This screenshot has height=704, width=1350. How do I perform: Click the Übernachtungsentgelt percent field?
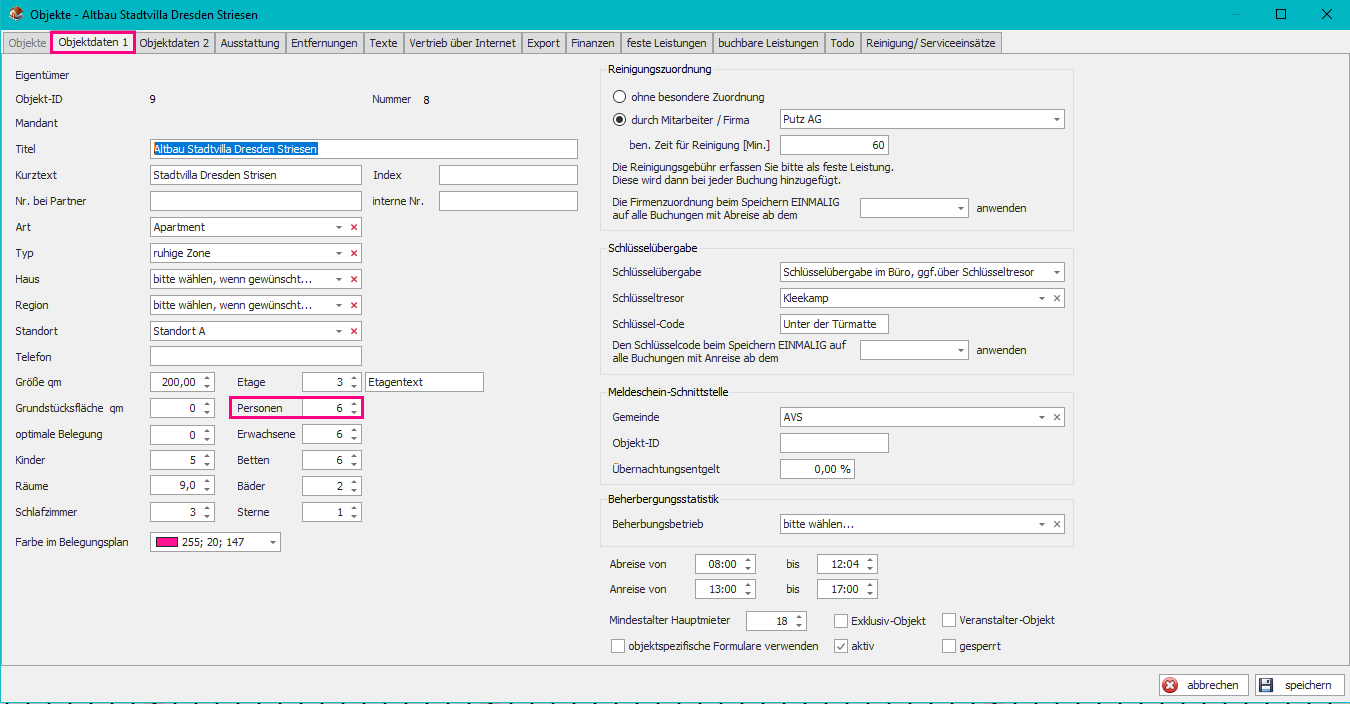point(817,469)
